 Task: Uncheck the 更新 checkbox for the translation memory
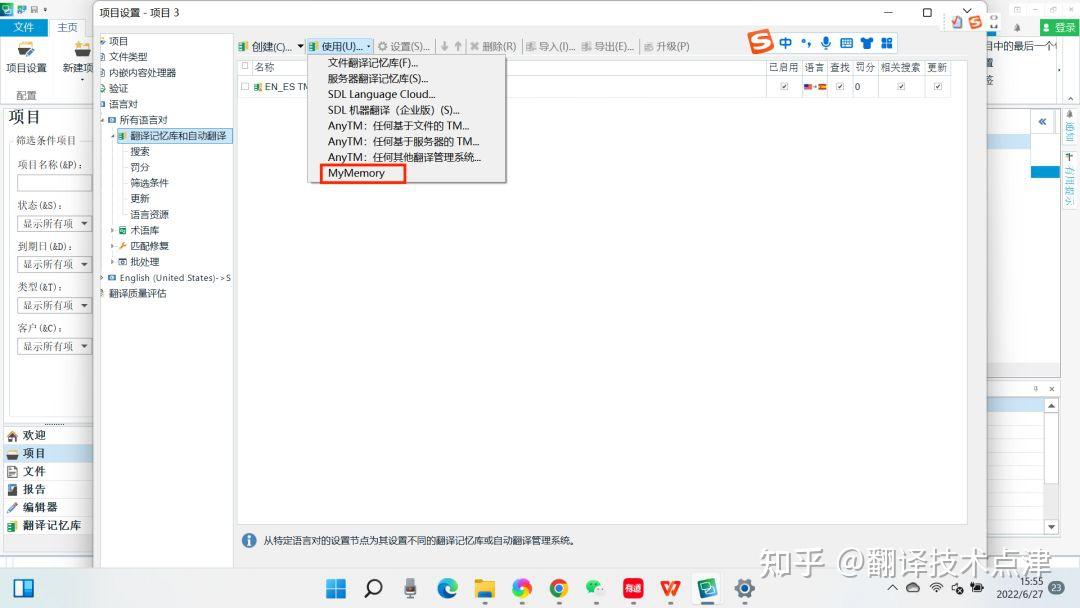pos(938,88)
